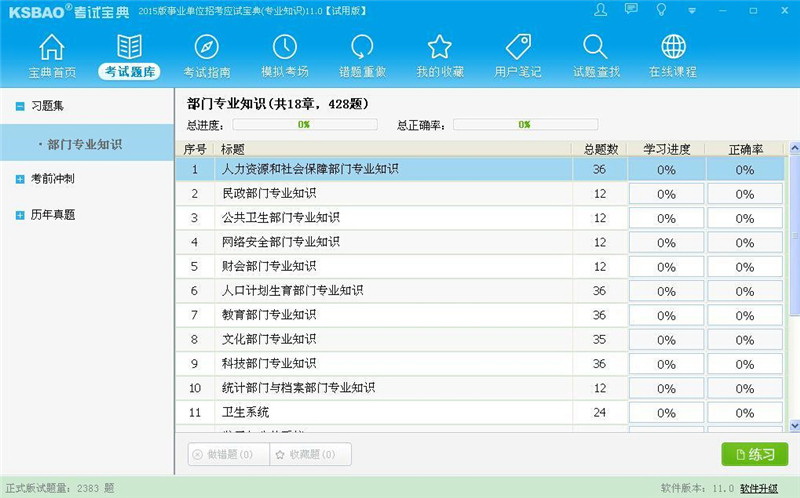Click the KSBAO 考试宝典 logo
This screenshot has height=498, width=800.
click(x=69, y=11)
